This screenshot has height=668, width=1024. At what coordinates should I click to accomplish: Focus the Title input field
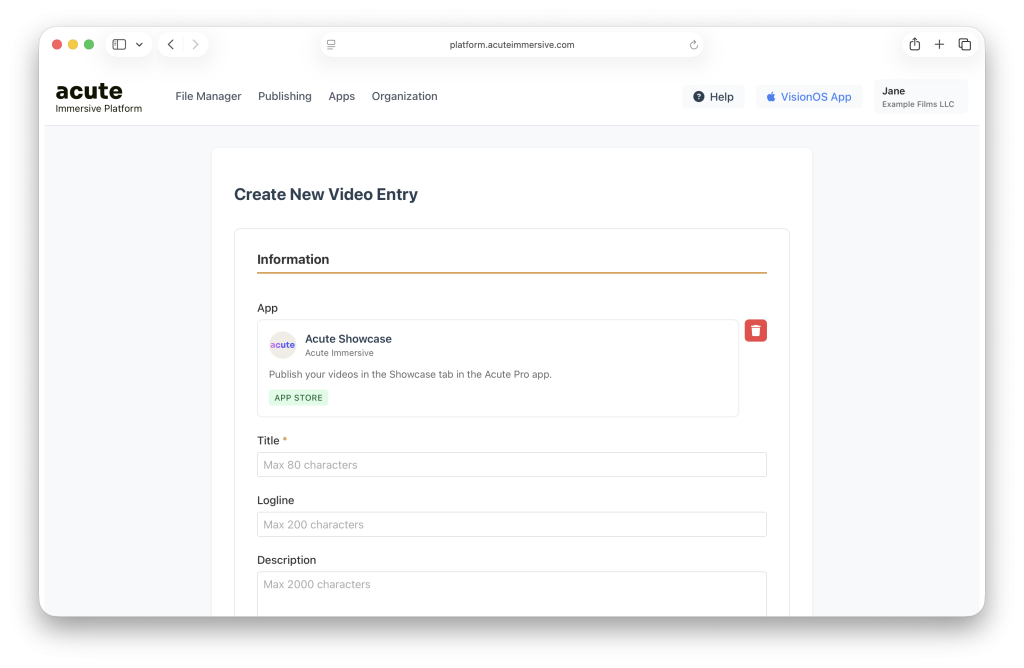click(511, 465)
